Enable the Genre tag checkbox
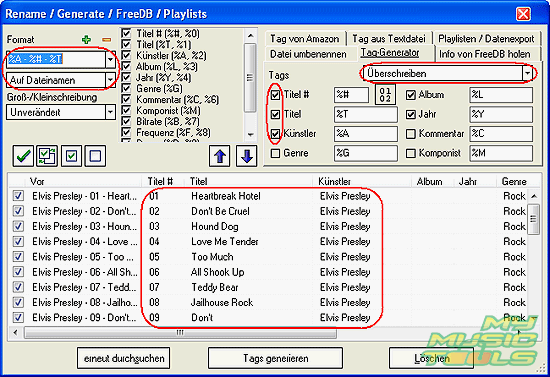The width and height of the screenshot is (550, 377). pyautogui.click(x=275, y=153)
